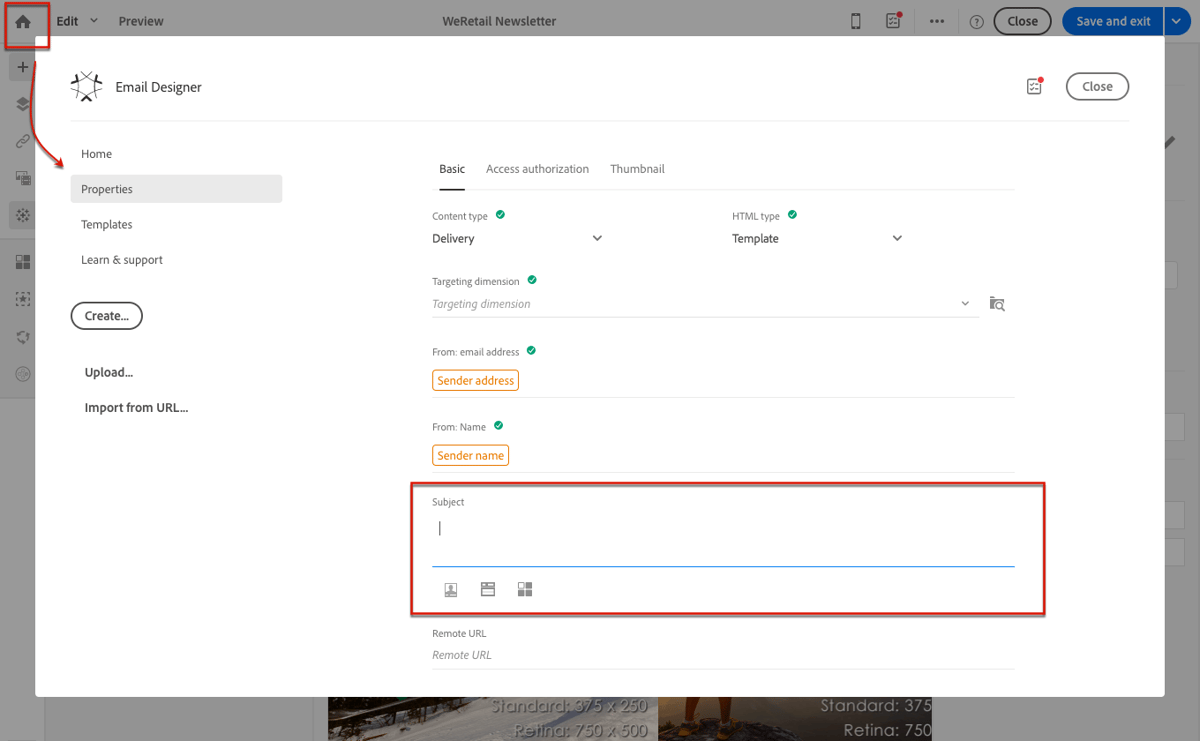Image resolution: width=1200 pixels, height=741 pixels.
Task: Expand the Targeting dimension dropdown
Action: coord(964,303)
